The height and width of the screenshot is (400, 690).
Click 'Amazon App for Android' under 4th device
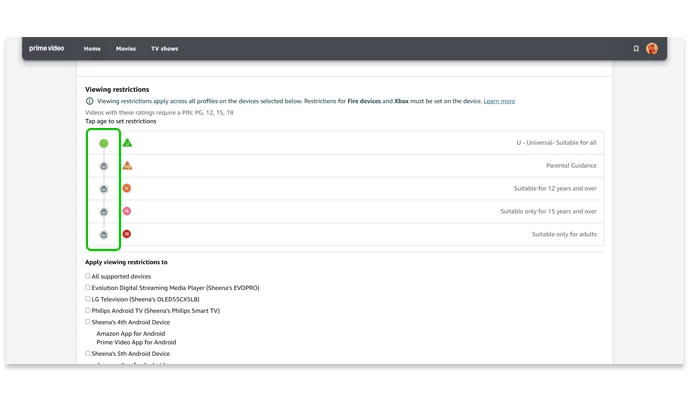[131, 334]
